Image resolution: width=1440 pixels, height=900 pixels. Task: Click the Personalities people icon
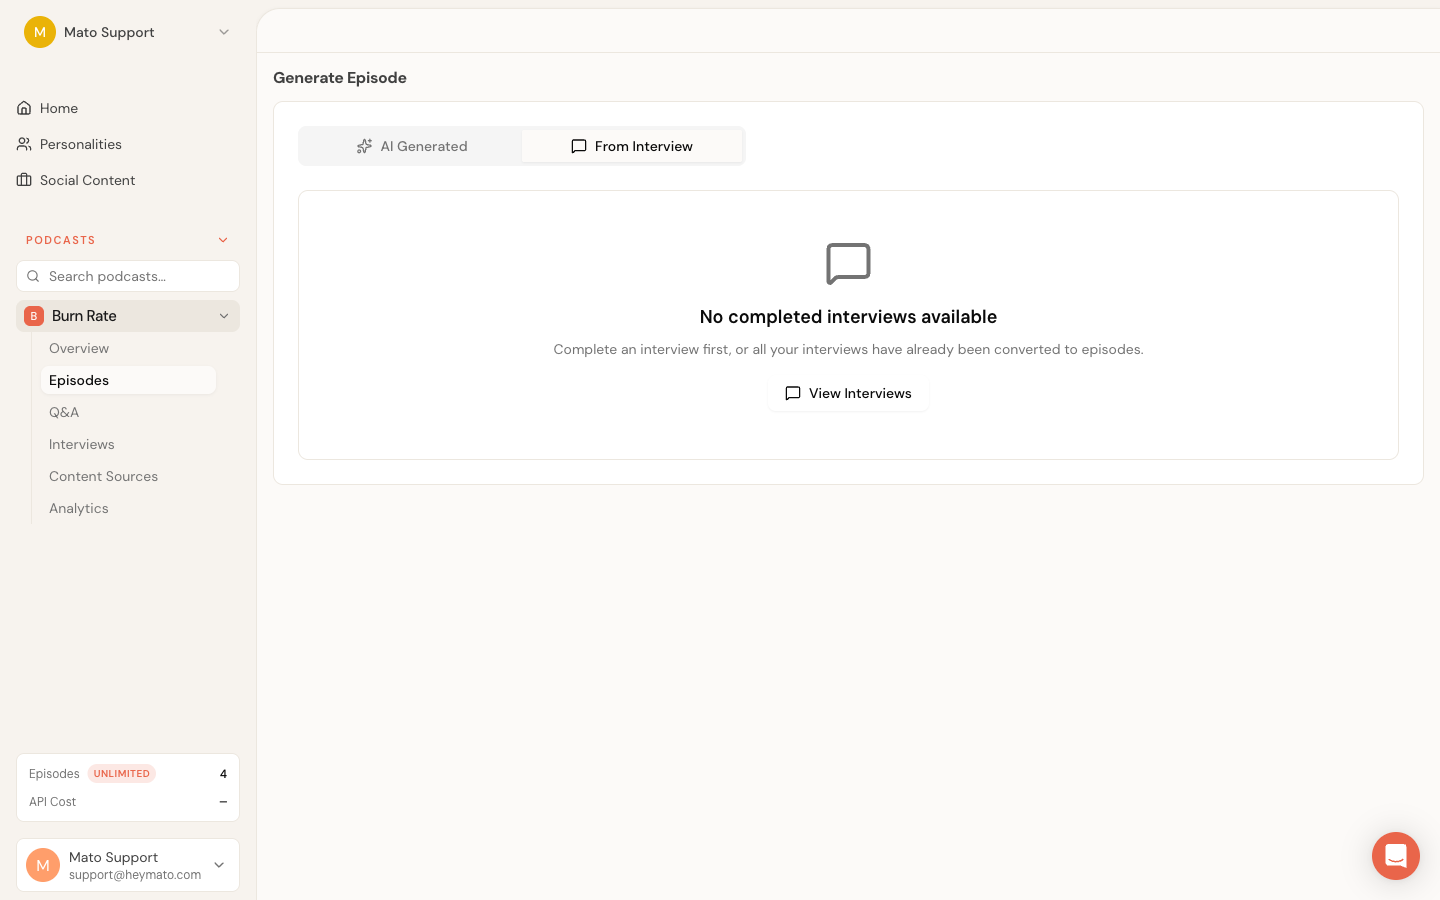coord(24,144)
